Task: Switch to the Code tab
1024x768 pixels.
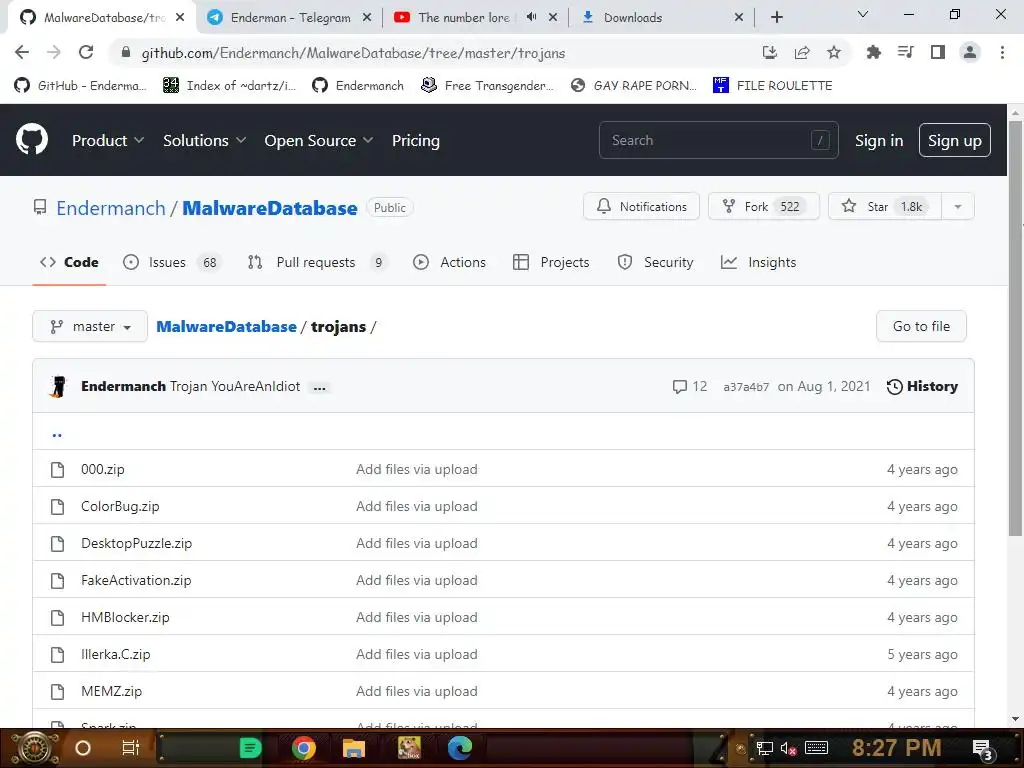Action: tap(69, 263)
